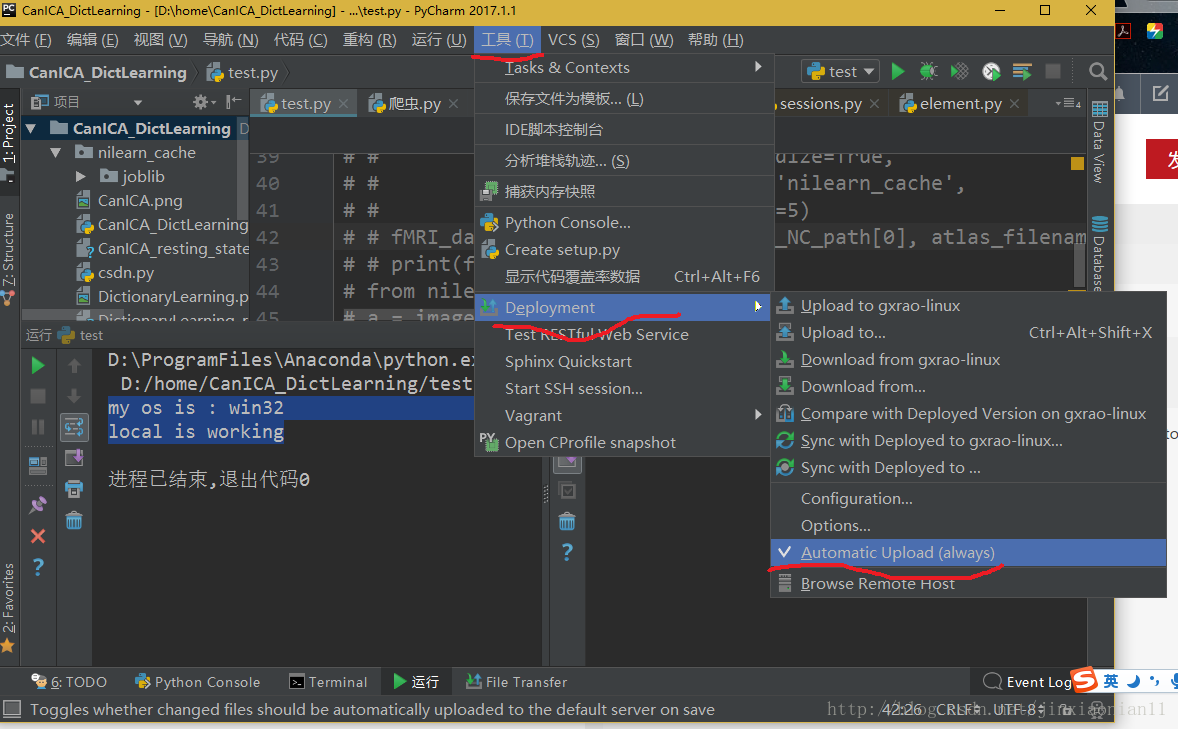Clear all output with trash icon

(x=74, y=520)
